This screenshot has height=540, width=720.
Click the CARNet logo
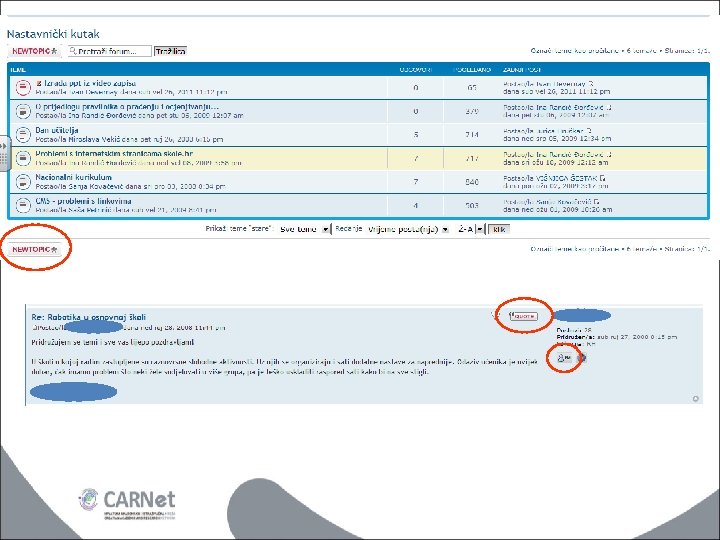(127, 504)
